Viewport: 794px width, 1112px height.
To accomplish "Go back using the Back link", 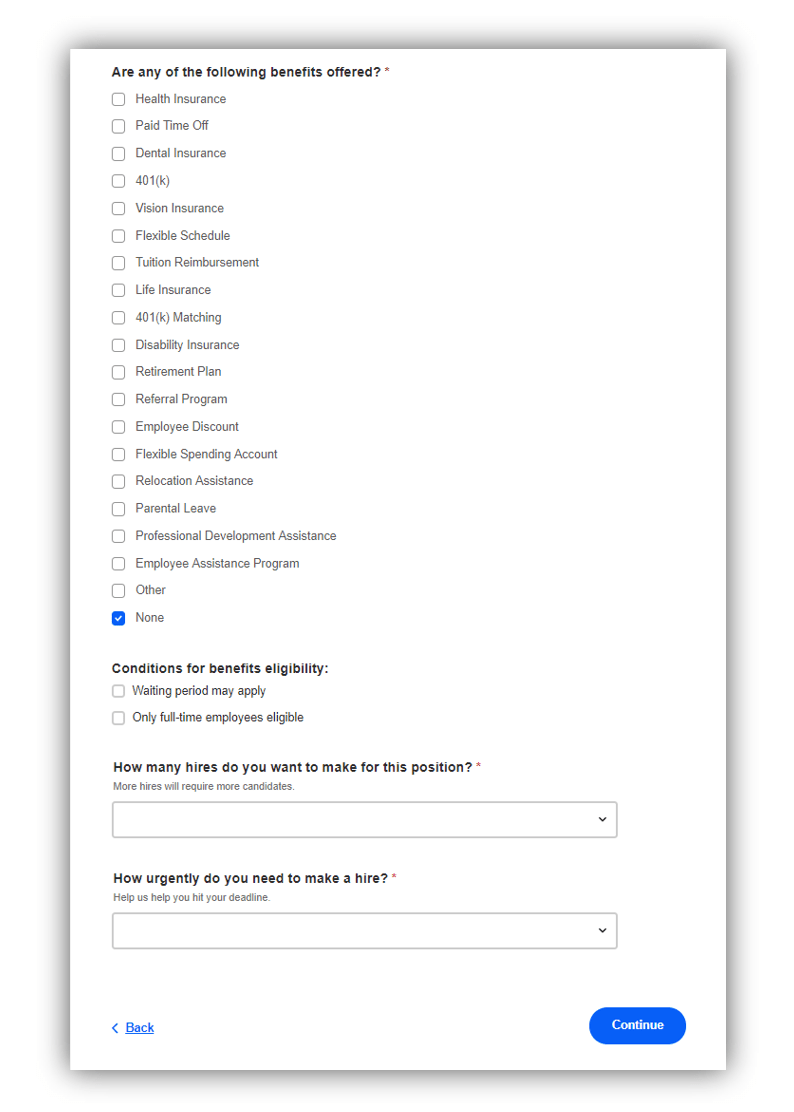I will [x=140, y=1028].
